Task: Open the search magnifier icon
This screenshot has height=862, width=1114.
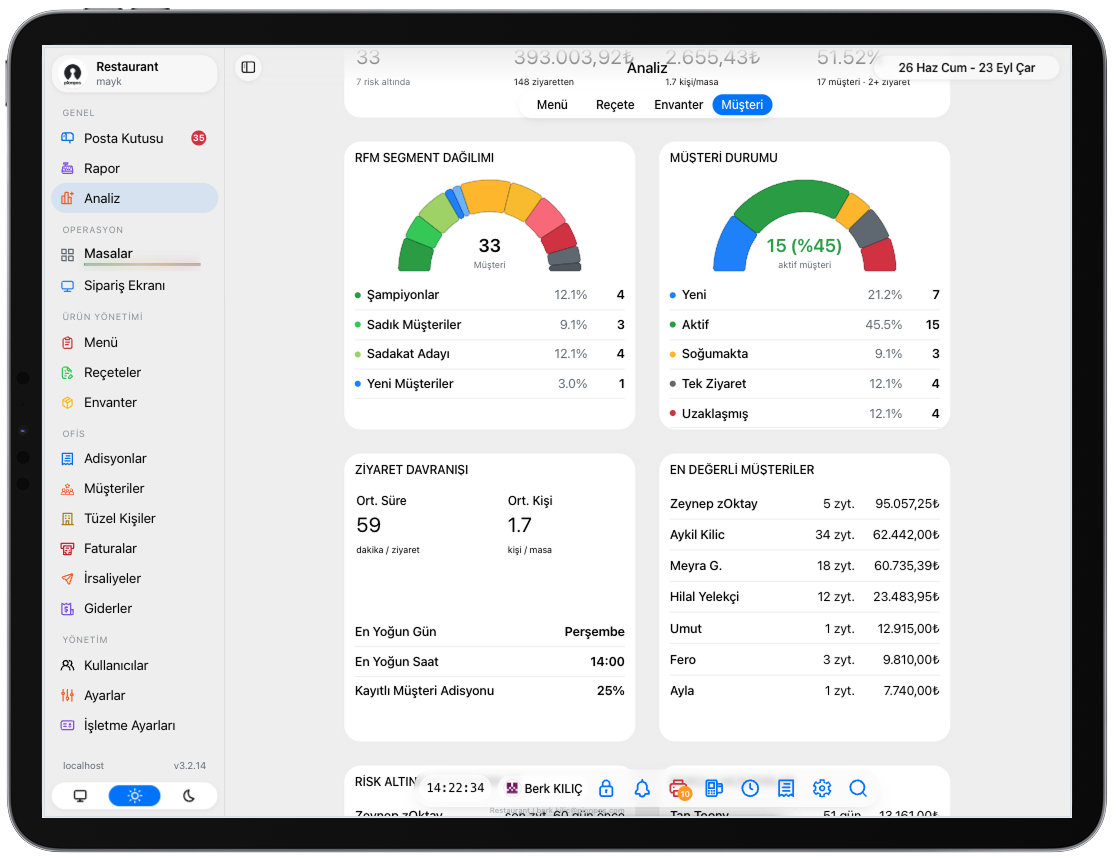Action: pyautogui.click(x=858, y=788)
